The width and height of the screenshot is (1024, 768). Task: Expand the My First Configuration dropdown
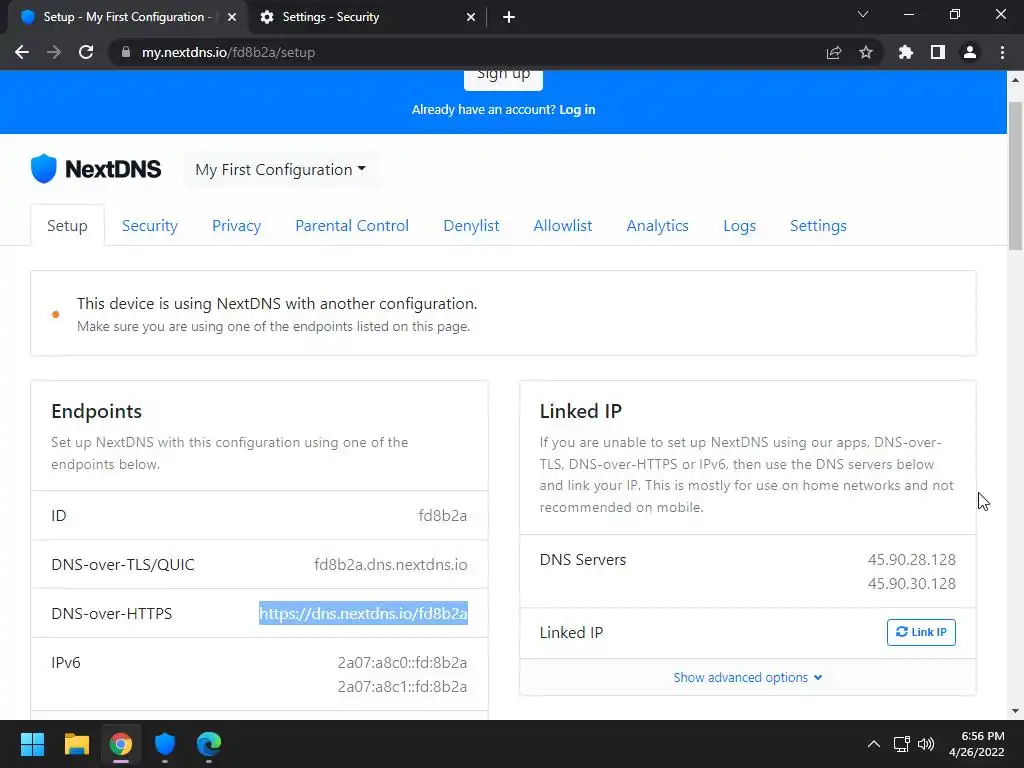281,170
